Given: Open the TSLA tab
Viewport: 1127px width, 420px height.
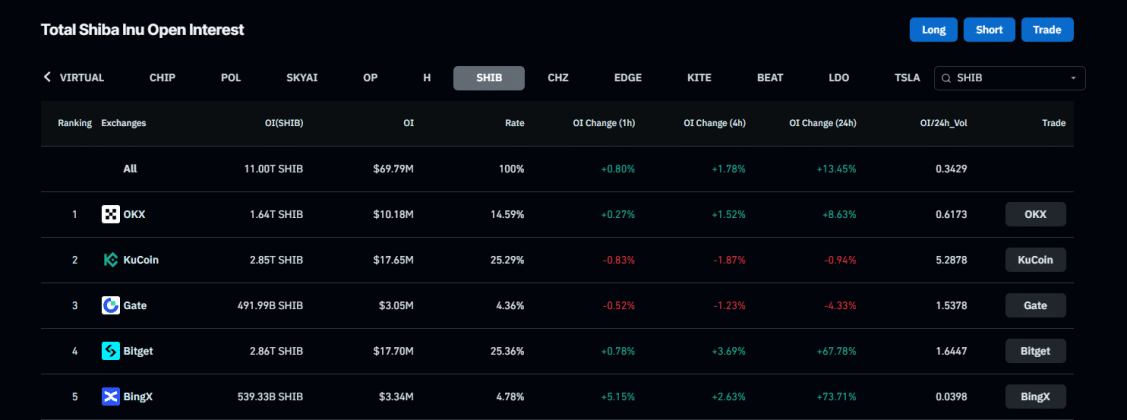Looking at the screenshot, I should [x=907, y=78].
